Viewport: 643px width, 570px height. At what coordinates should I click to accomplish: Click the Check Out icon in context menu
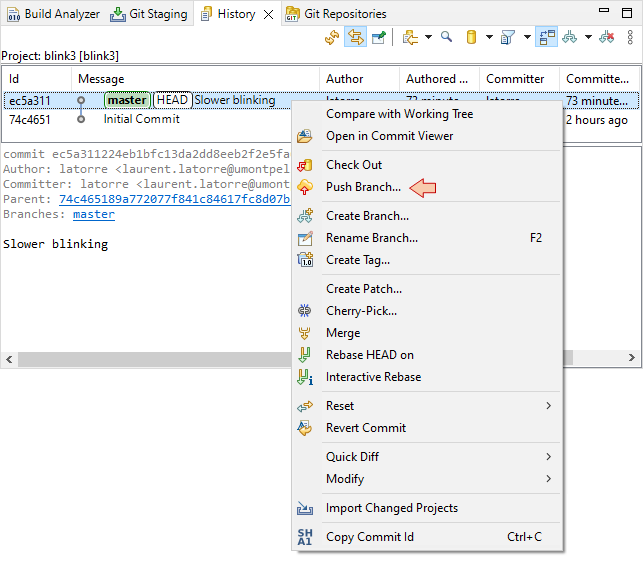tap(306, 165)
